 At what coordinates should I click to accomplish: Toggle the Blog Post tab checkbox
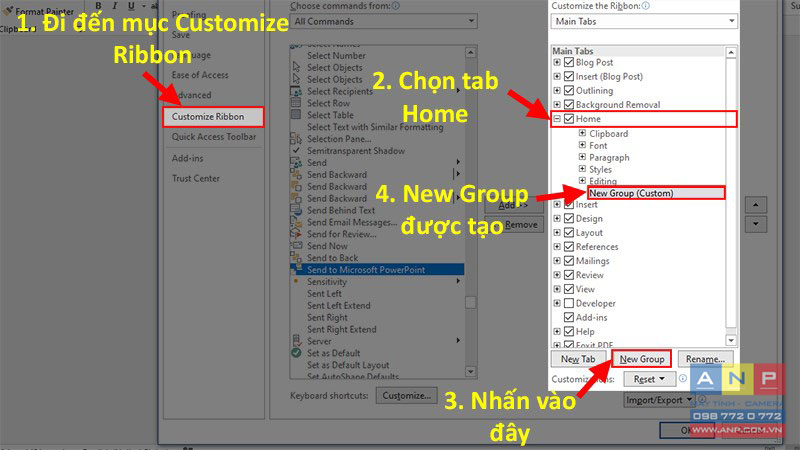click(x=569, y=62)
